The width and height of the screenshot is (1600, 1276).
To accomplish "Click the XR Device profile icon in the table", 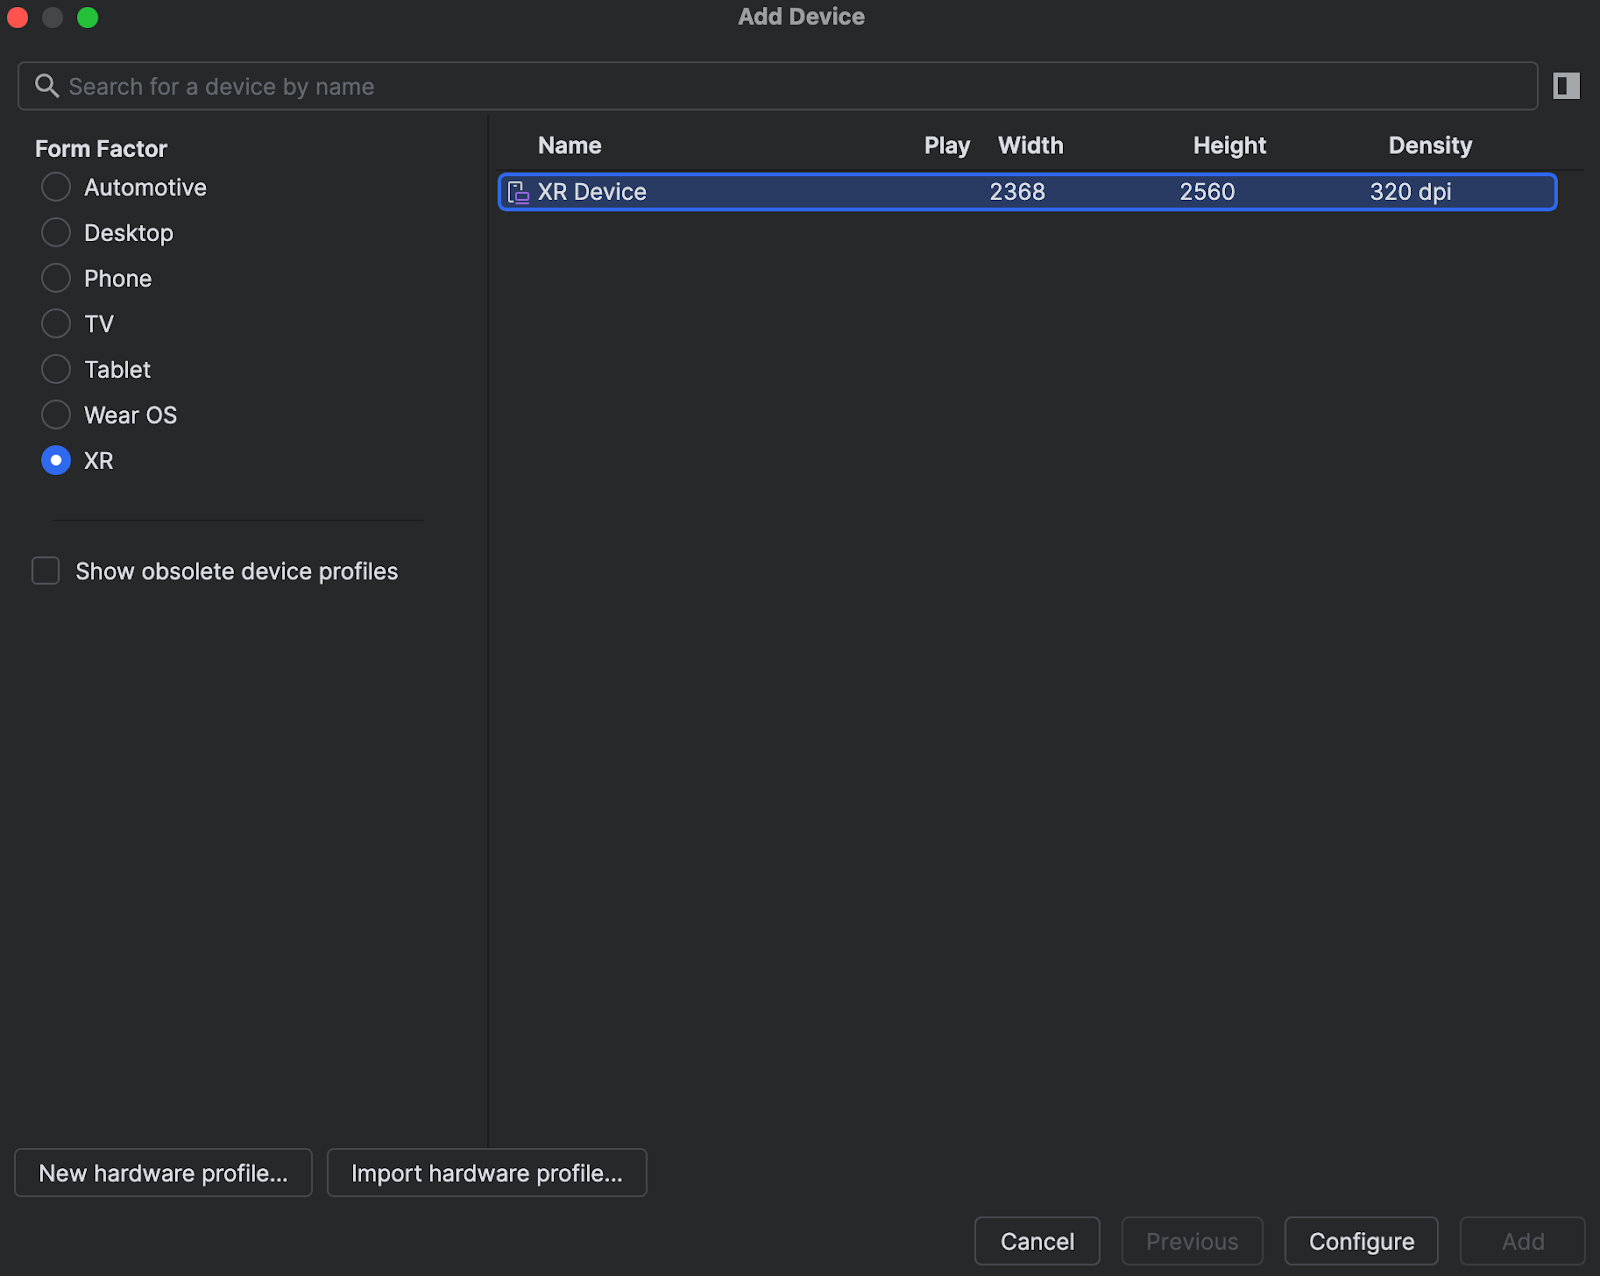I will pos(519,192).
